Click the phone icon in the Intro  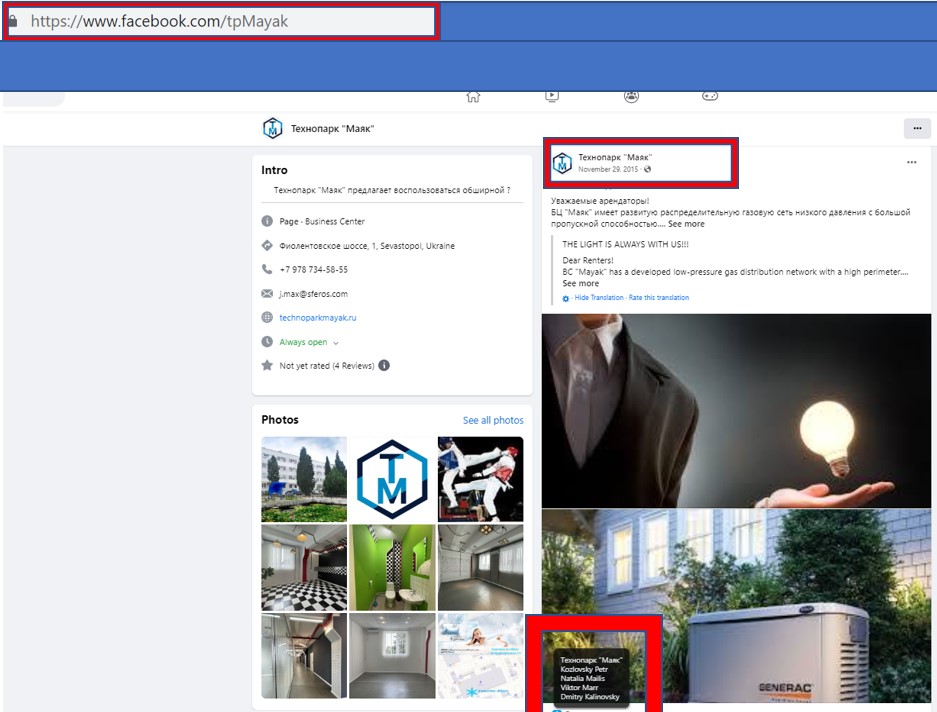267,270
